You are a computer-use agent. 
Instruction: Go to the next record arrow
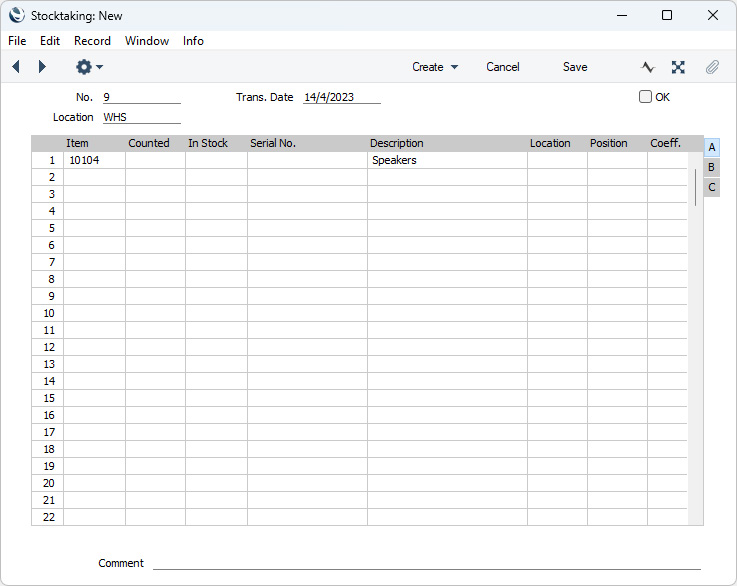(x=42, y=67)
